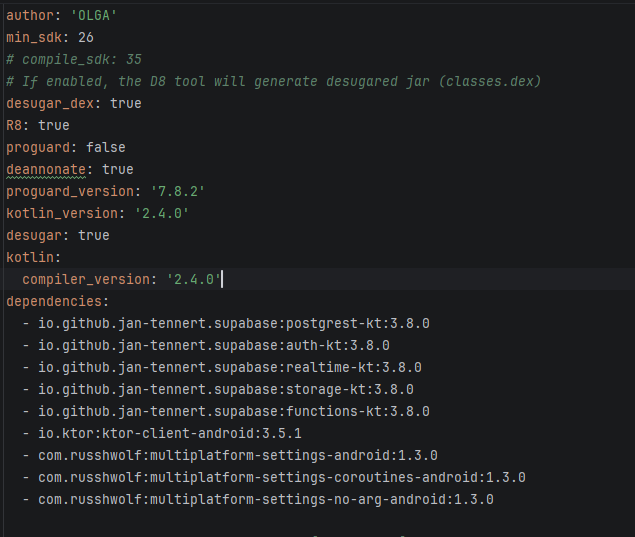Click the kotlin_version value '2.4.0'
Viewport: 635px width, 537px height.
(x=162, y=213)
